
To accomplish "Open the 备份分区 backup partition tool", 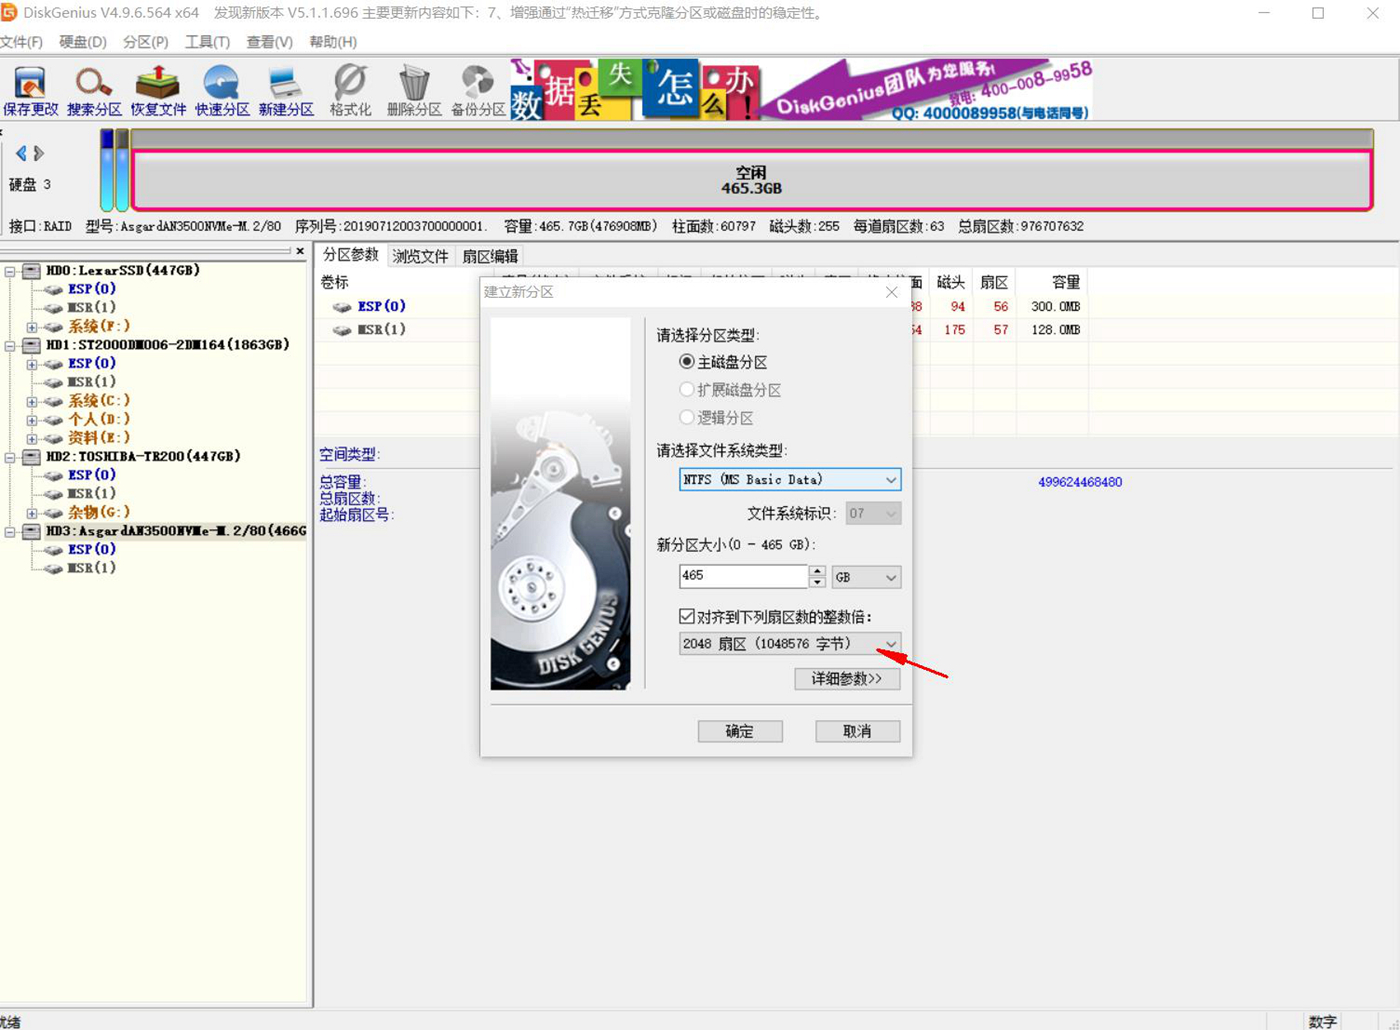I will 477,90.
